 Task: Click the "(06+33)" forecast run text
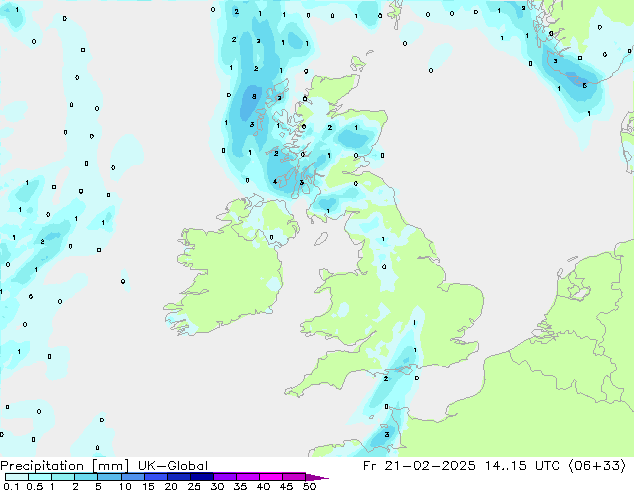coord(597,466)
